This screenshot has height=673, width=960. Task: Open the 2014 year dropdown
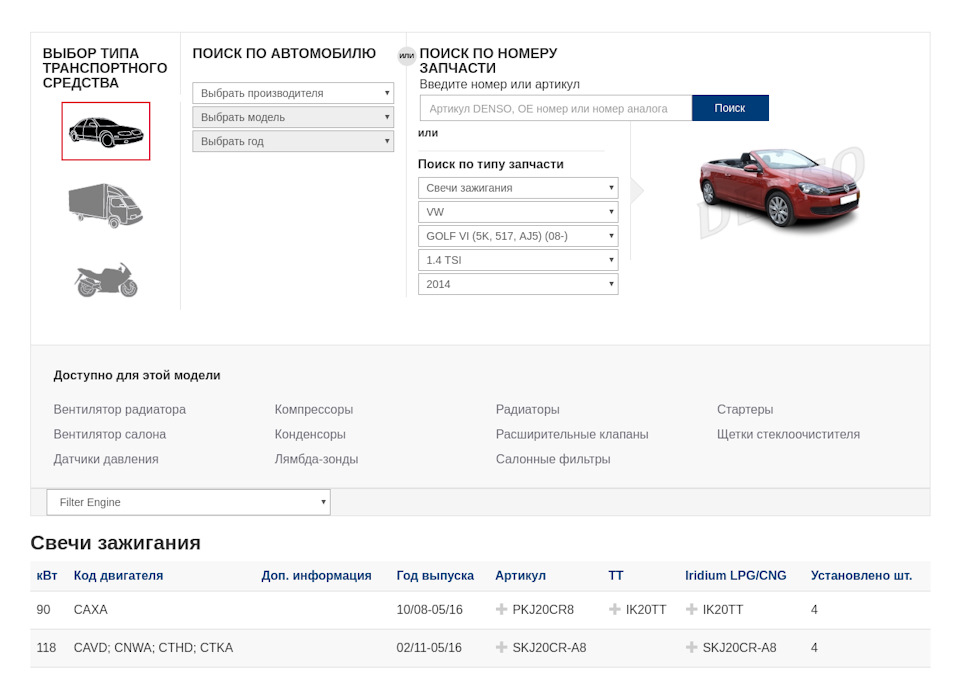click(x=518, y=284)
